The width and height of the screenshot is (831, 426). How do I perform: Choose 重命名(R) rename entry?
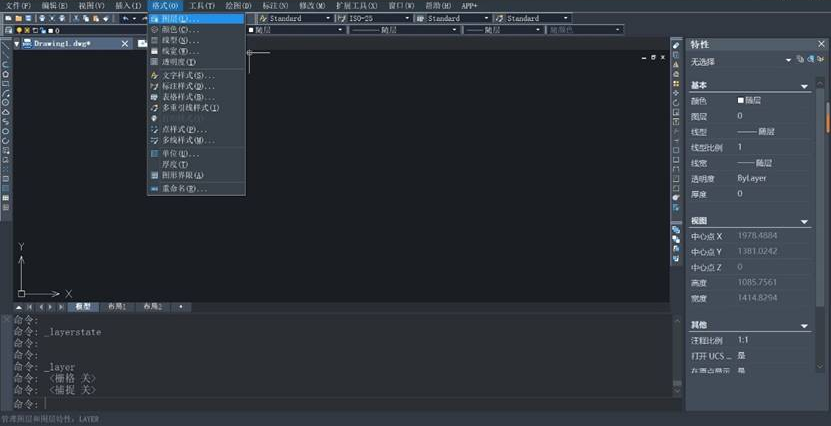196,189
